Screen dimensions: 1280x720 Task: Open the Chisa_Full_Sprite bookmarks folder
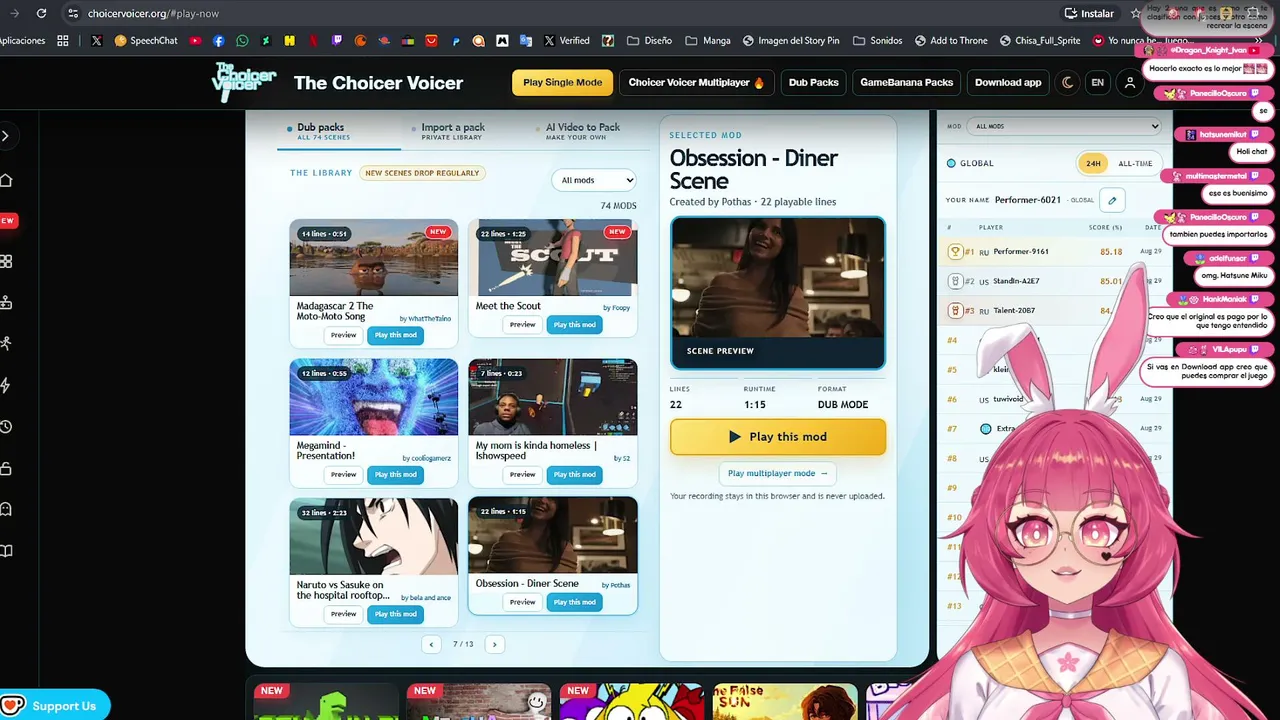coord(1040,41)
